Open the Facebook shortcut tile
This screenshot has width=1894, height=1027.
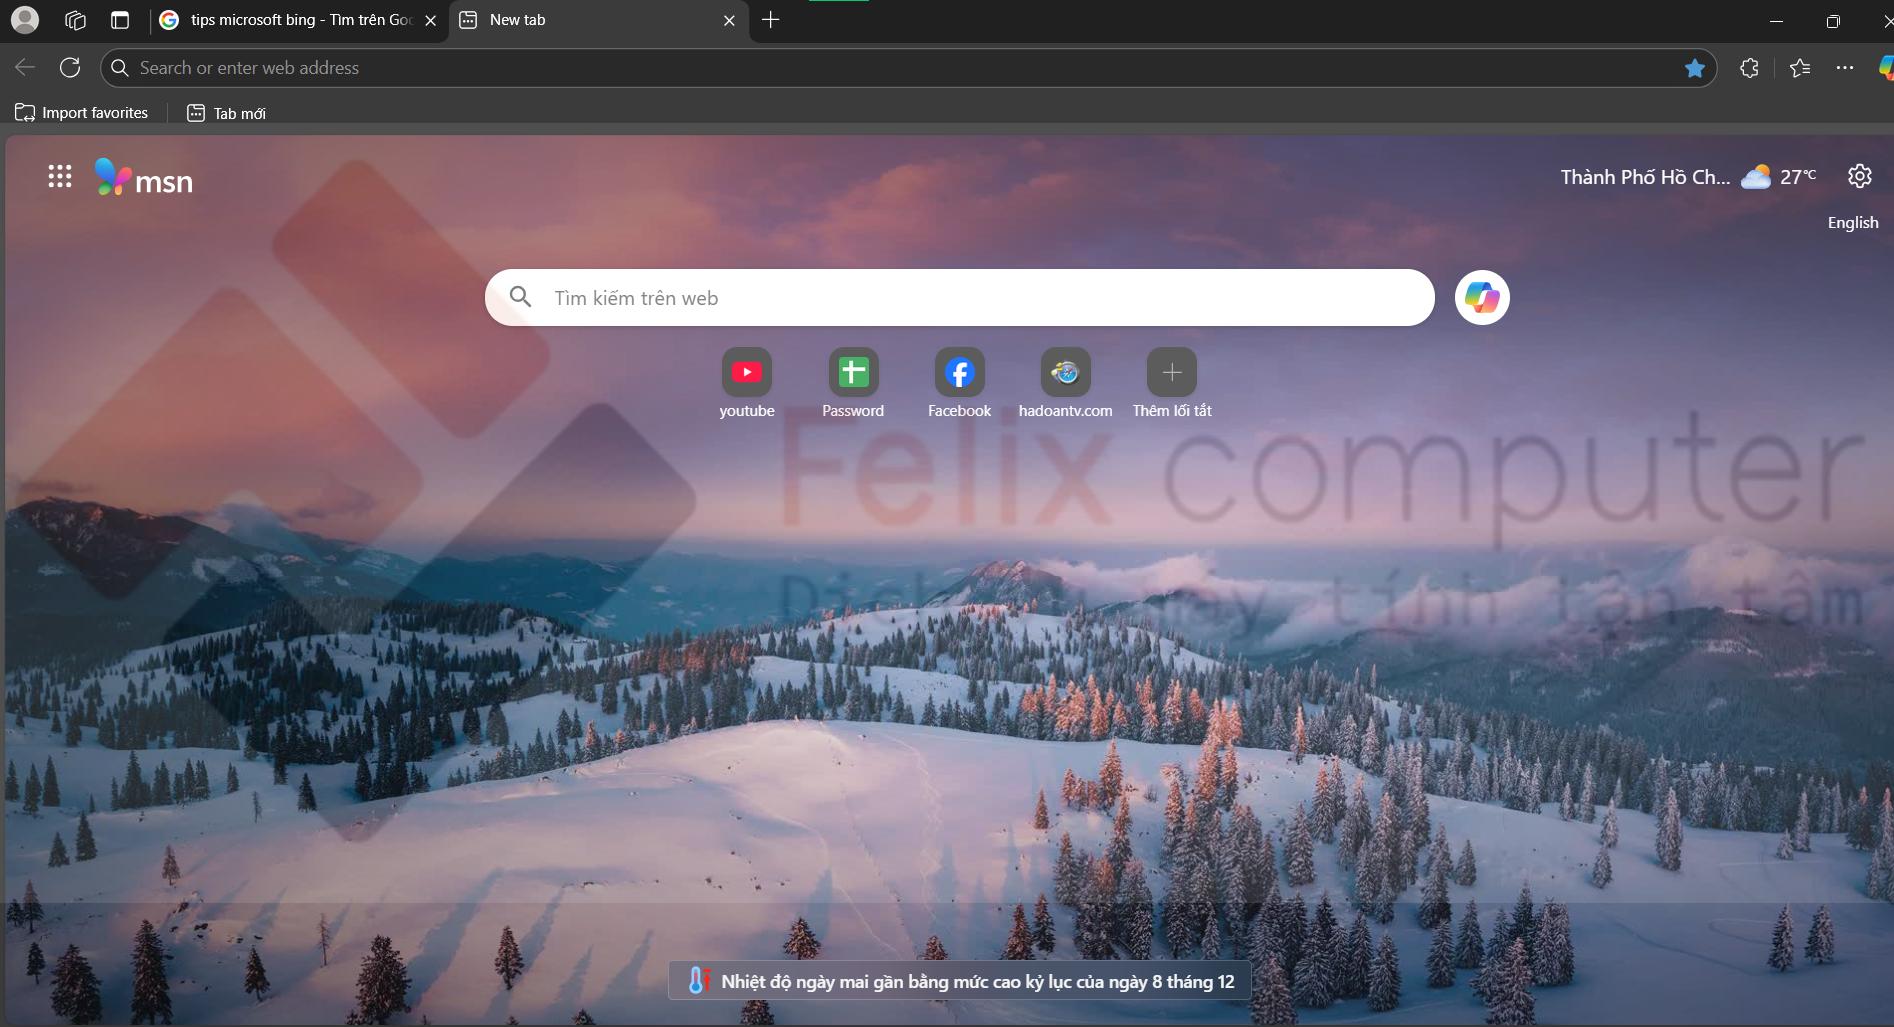tap(959, 373)
